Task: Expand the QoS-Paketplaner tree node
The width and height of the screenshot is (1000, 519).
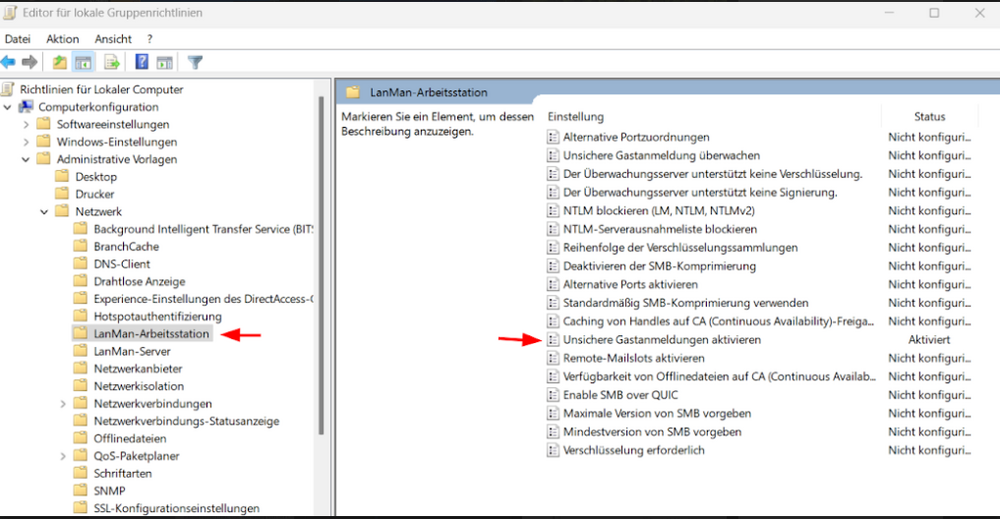Action: [x=62, y=456]
